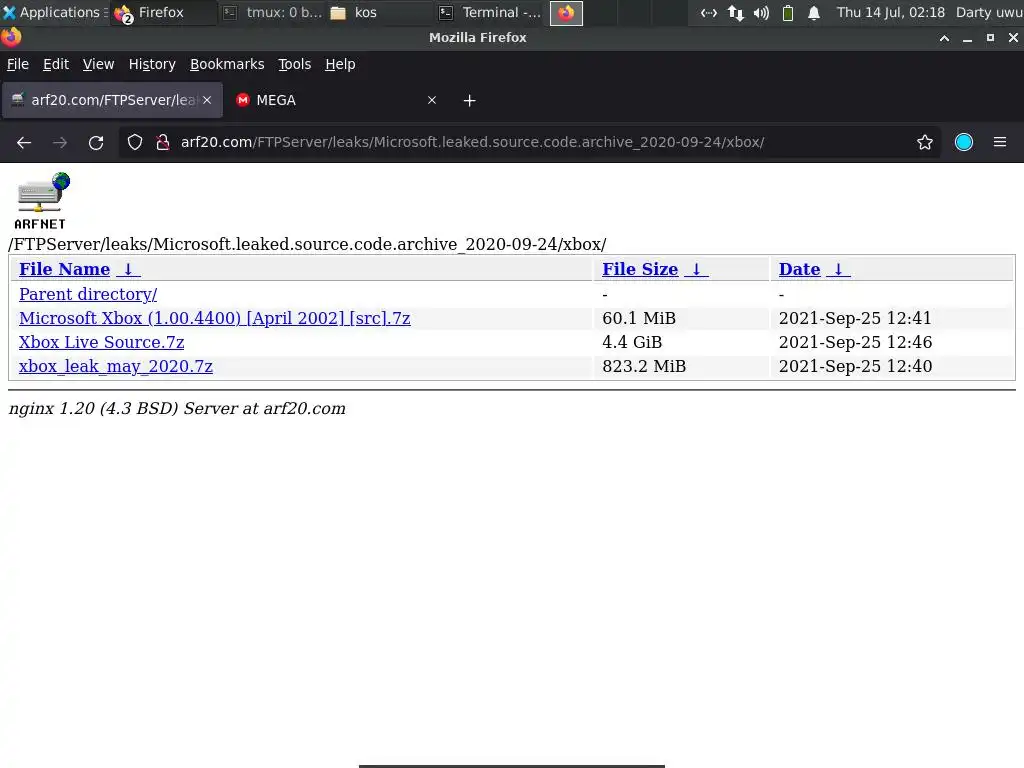Screen dimensions: 1024x768
Task: Open the Darty uwu user menu
Action: (x=989, y=12)
